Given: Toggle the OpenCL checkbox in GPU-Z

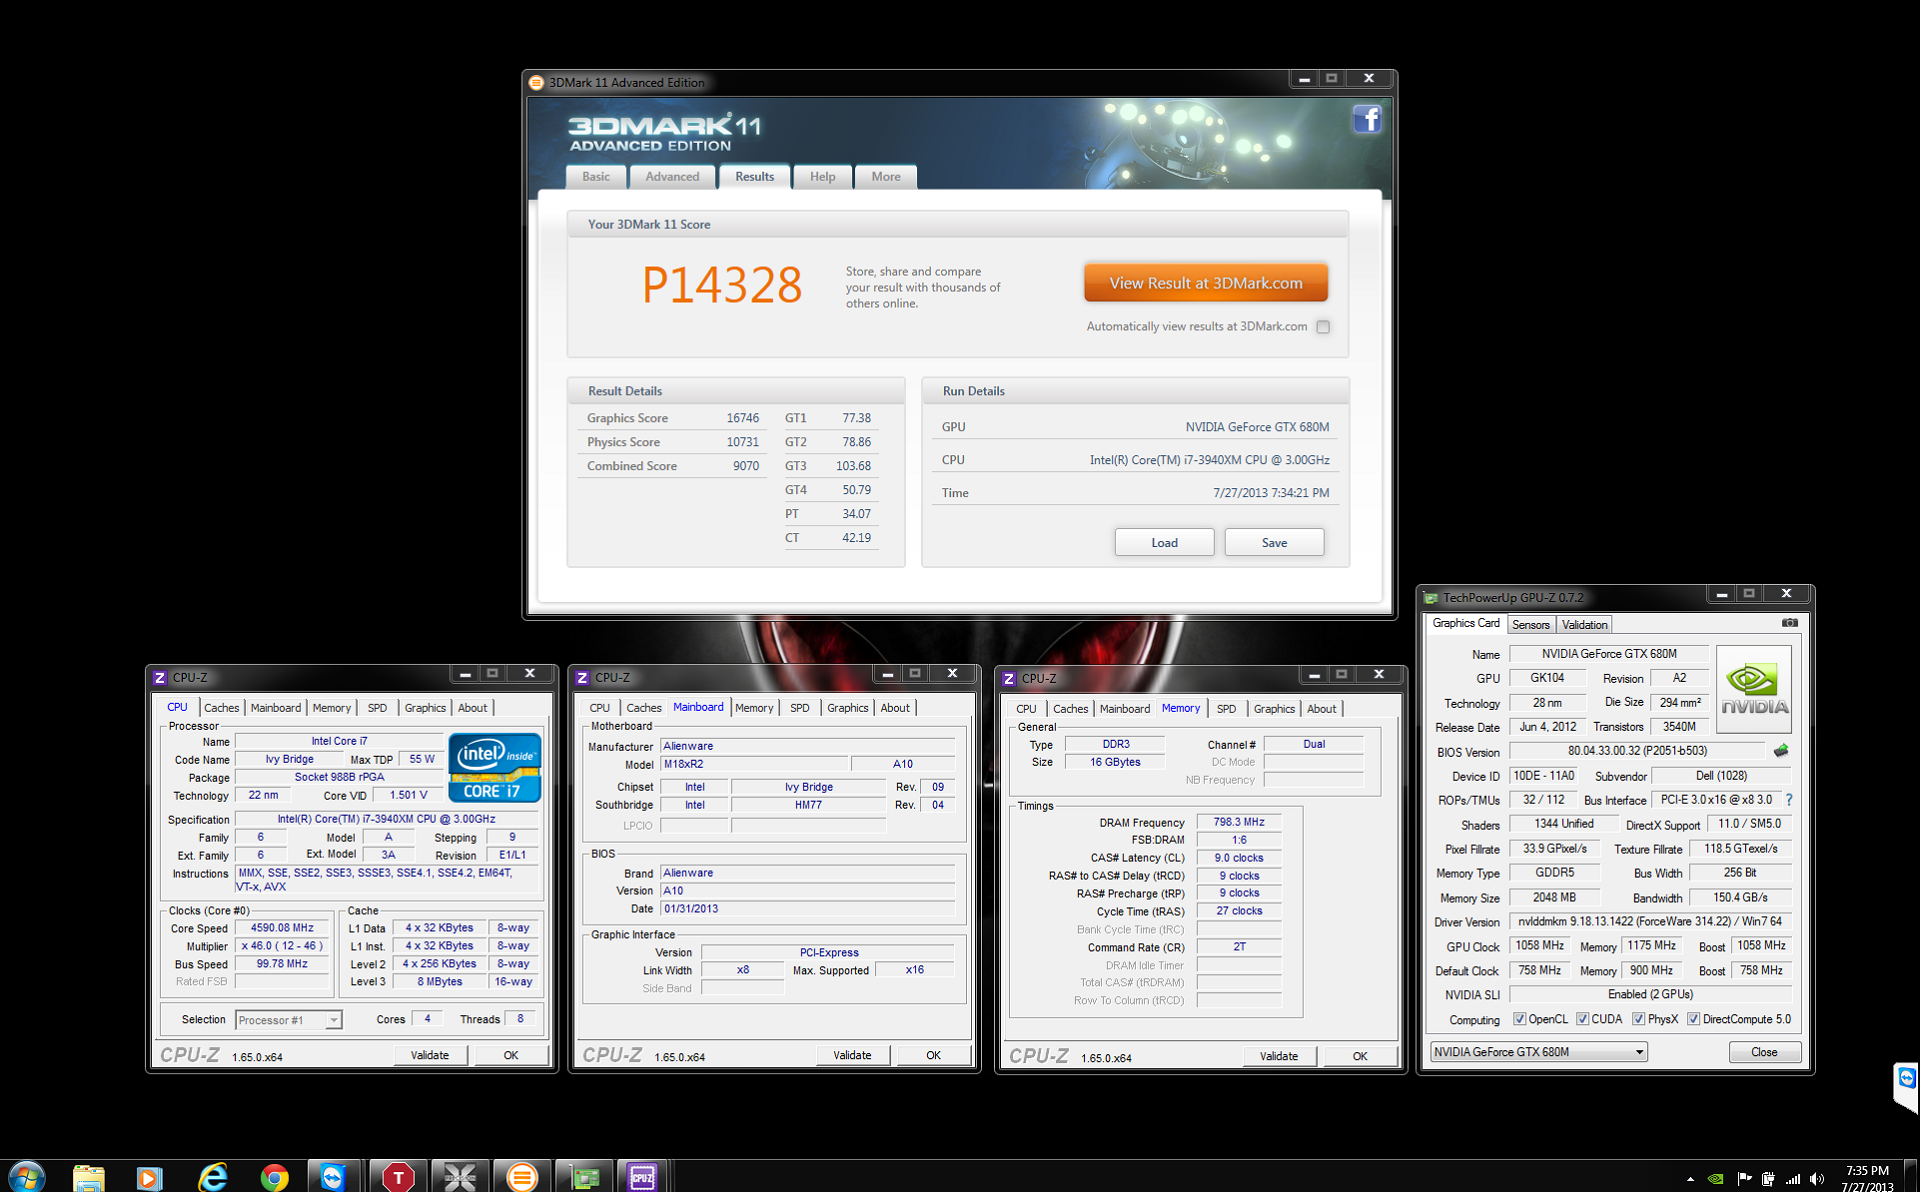Looking at the screenshot, I should pos(1520,1019).
